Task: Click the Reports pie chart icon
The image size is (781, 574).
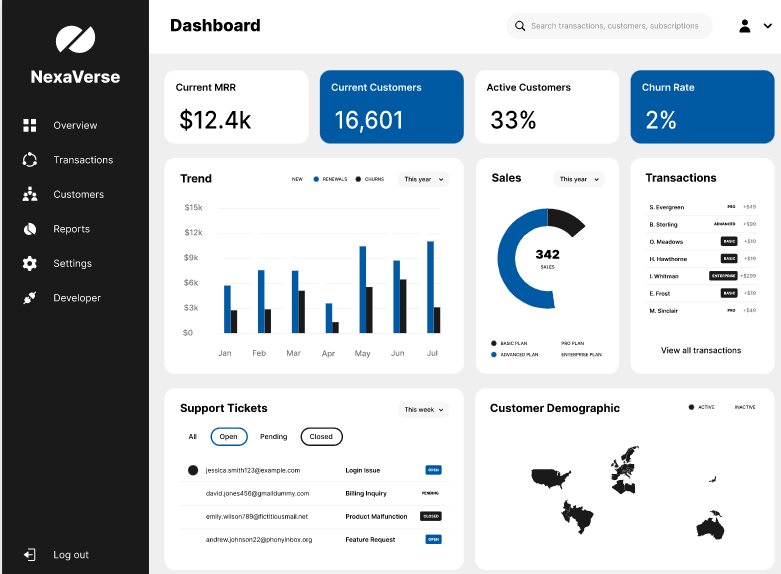Action: 30,229
